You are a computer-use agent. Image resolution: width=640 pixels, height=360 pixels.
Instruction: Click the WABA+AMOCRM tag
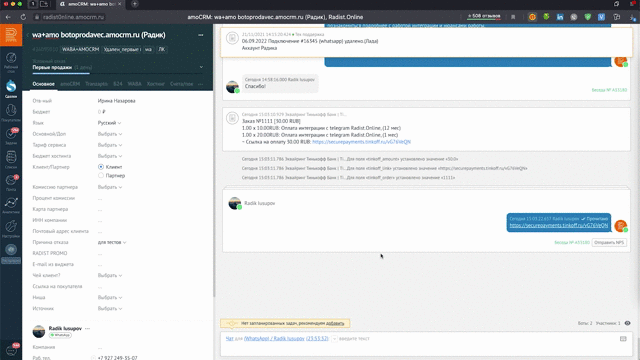(x=80, y=49)
